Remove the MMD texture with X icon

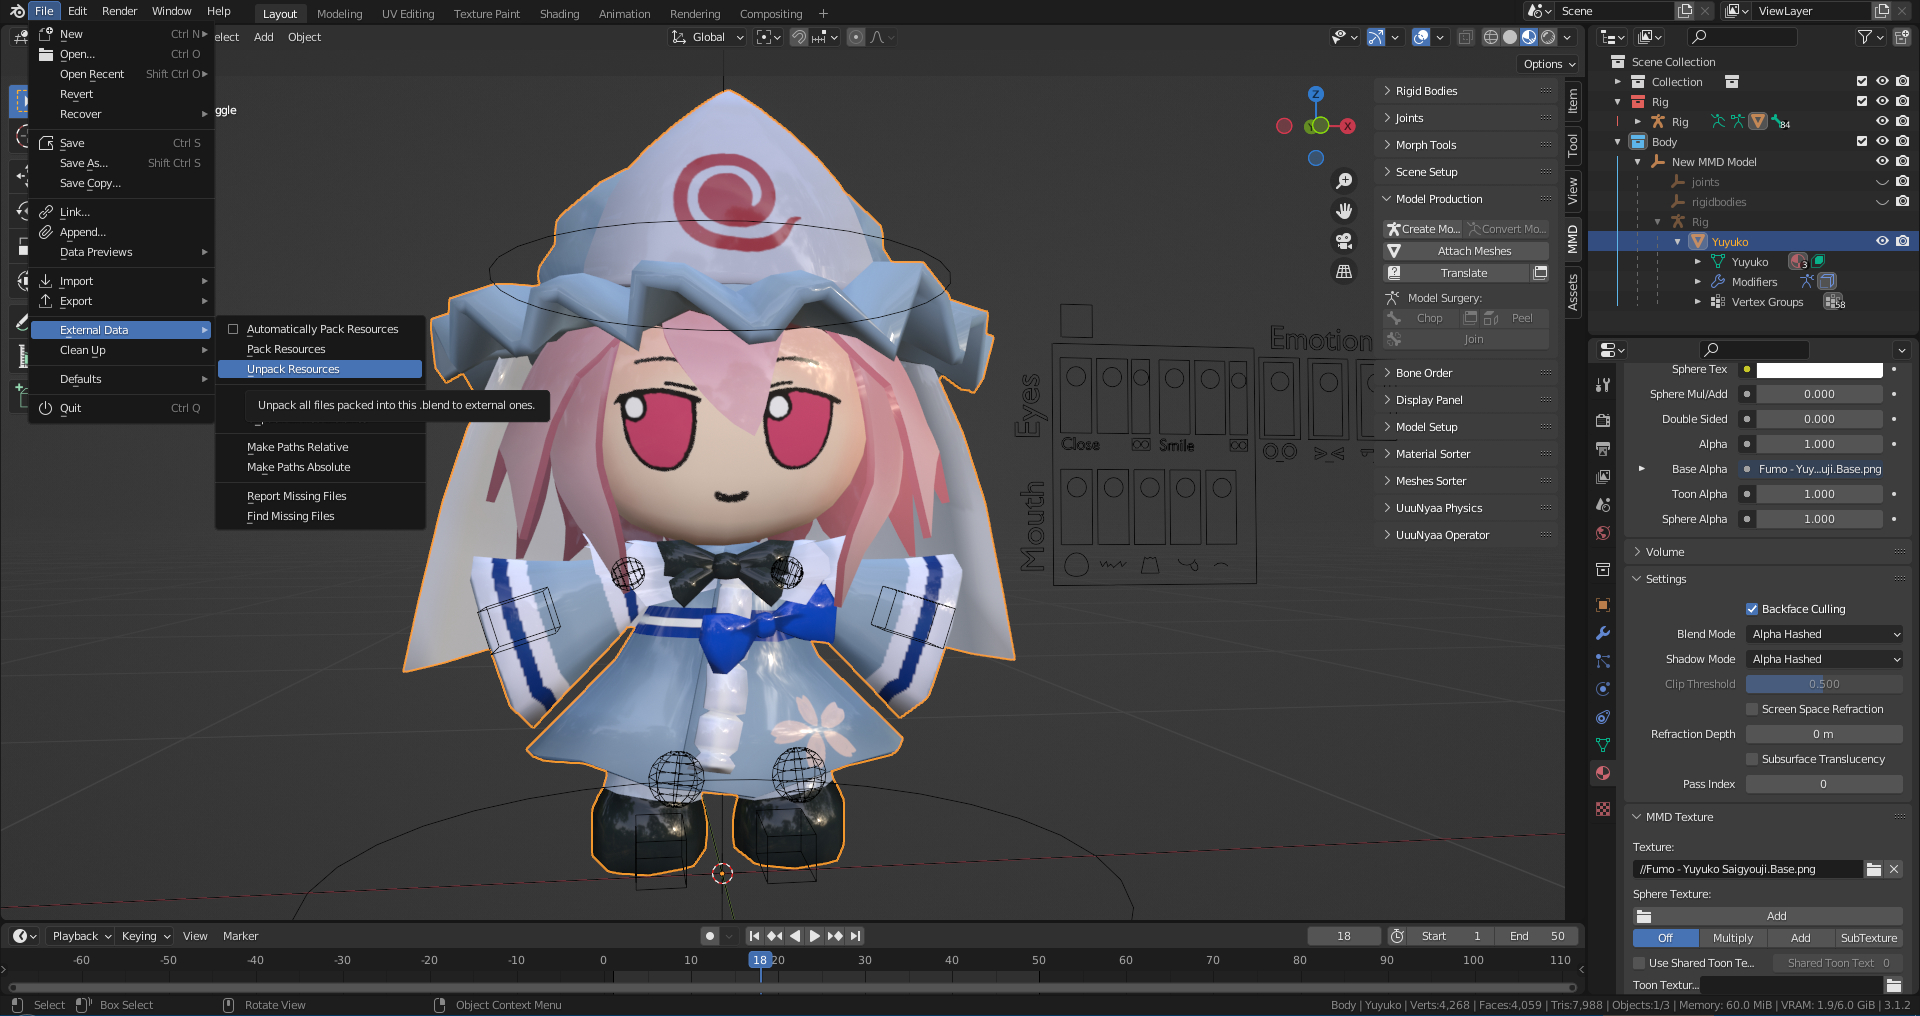click(x=1893, y=869)
